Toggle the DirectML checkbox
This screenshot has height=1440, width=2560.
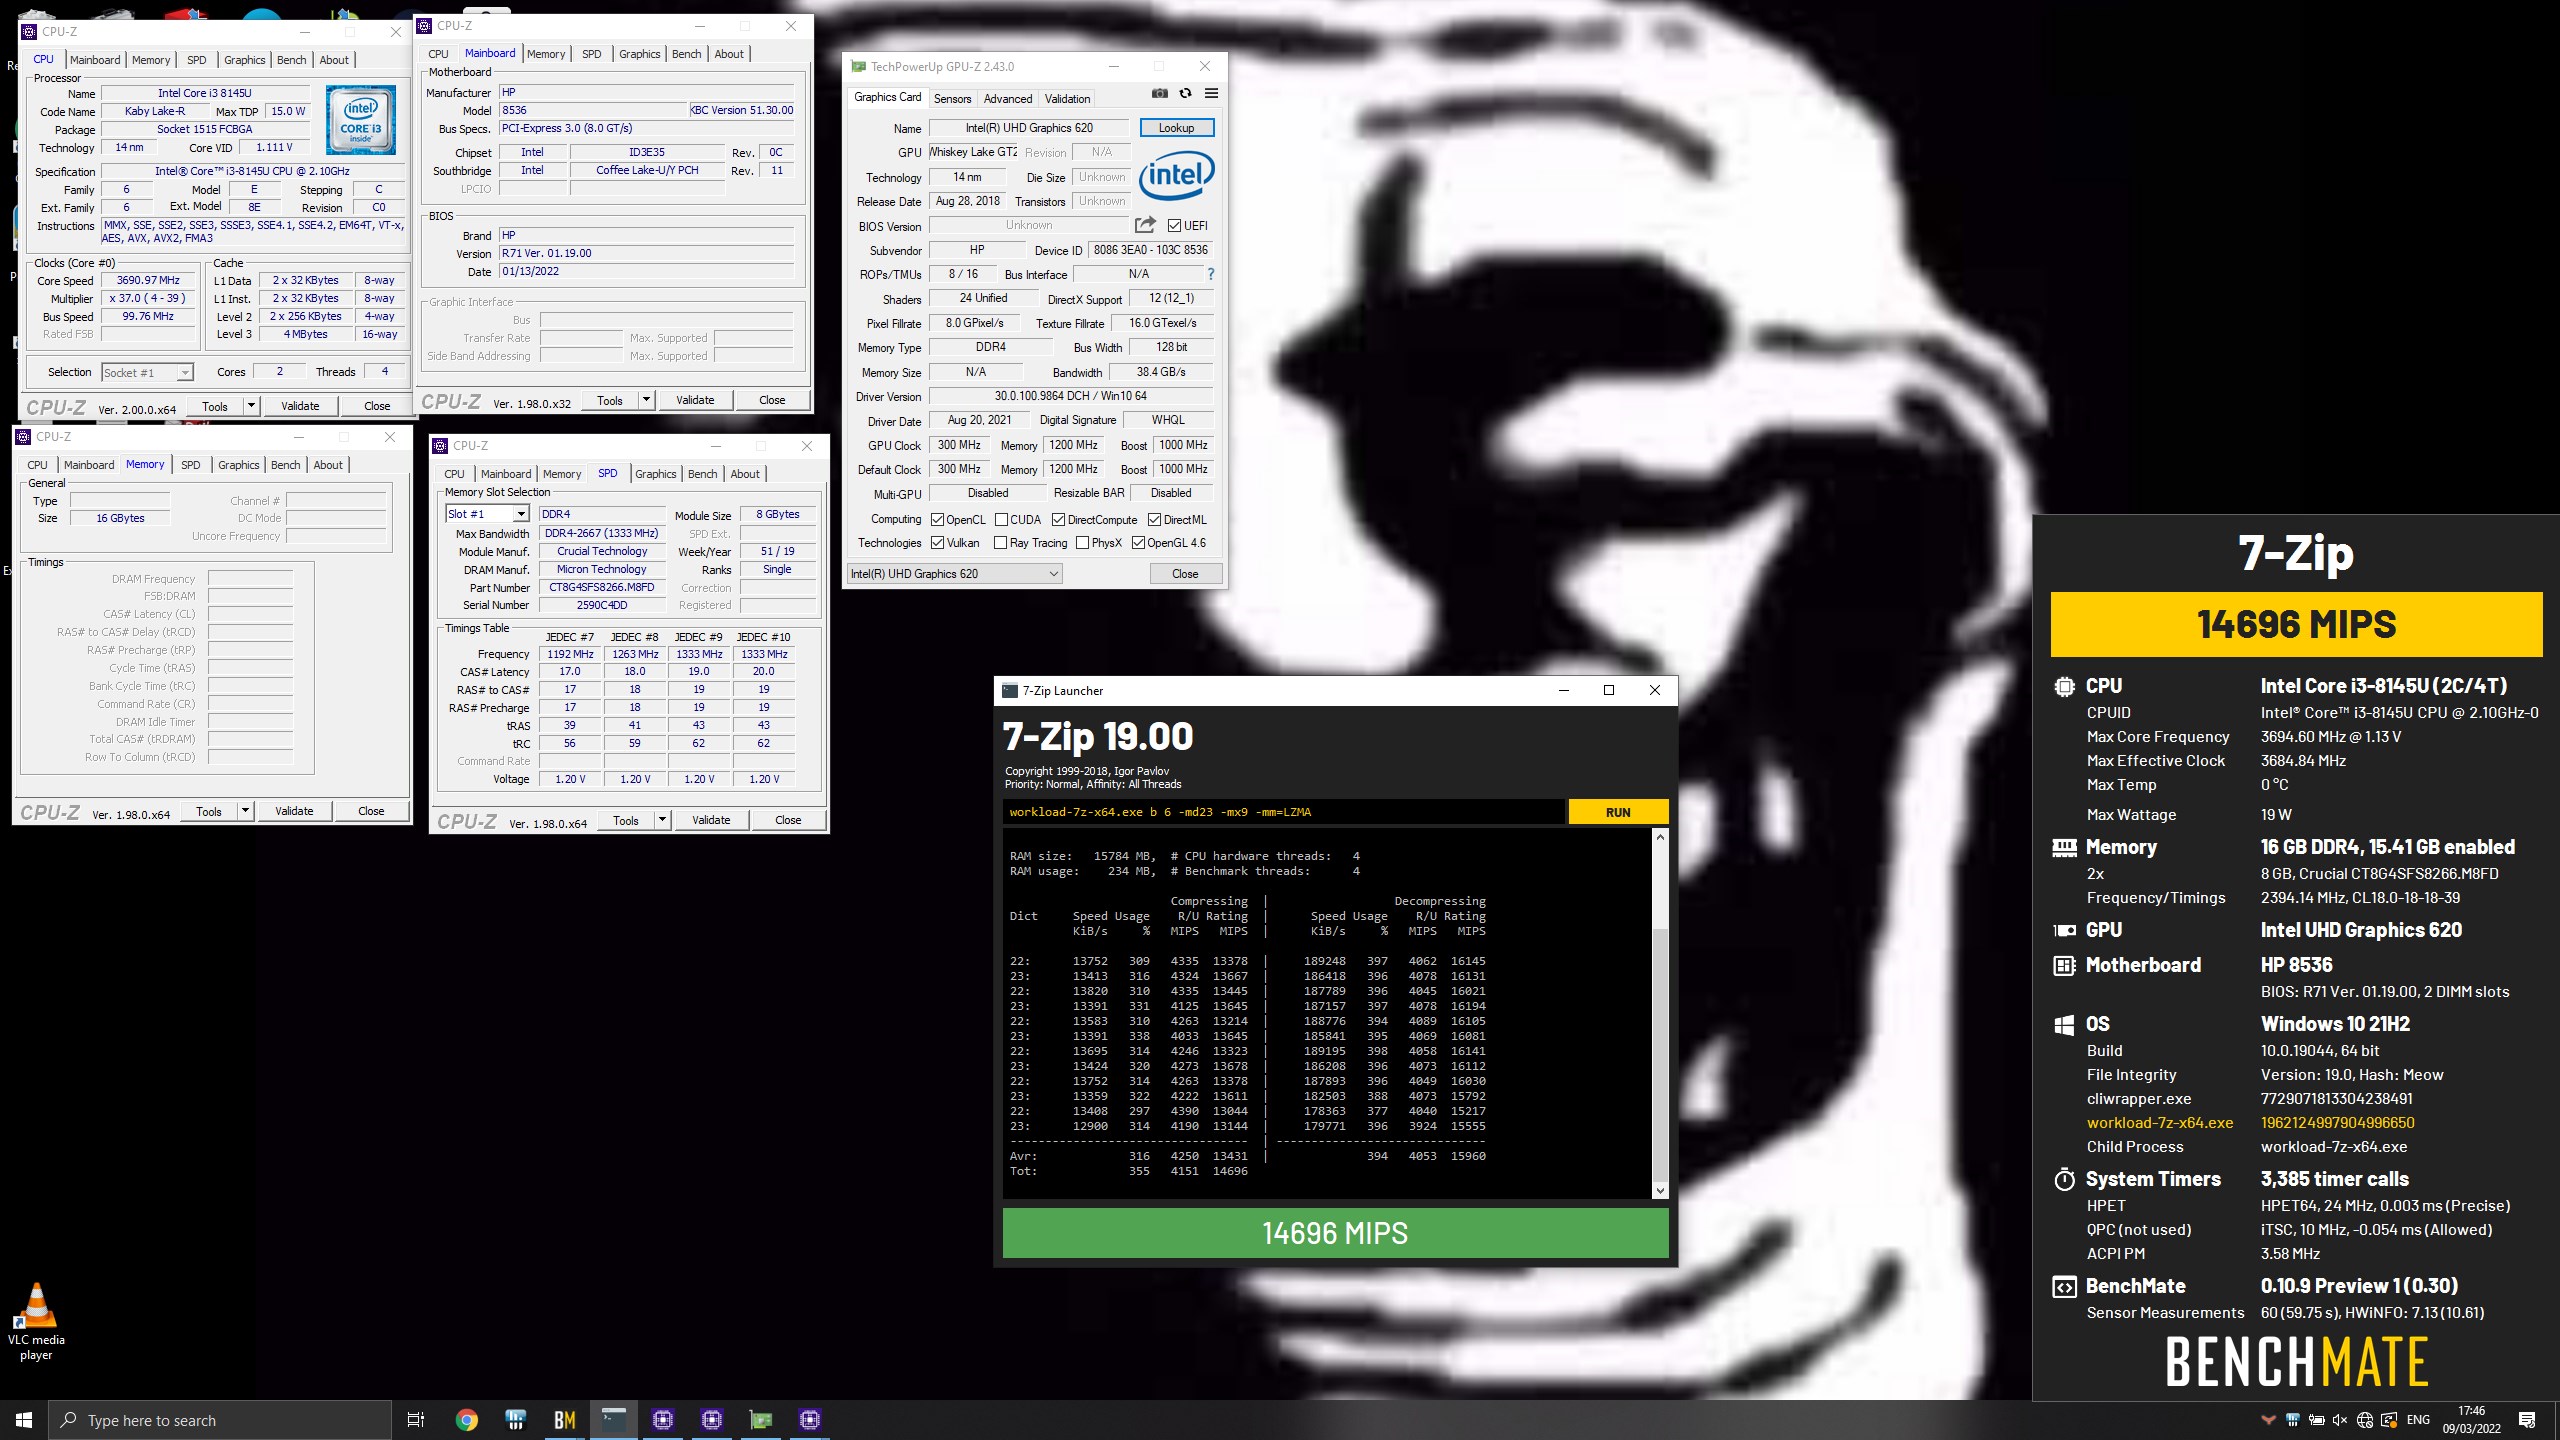point(1154,520)
